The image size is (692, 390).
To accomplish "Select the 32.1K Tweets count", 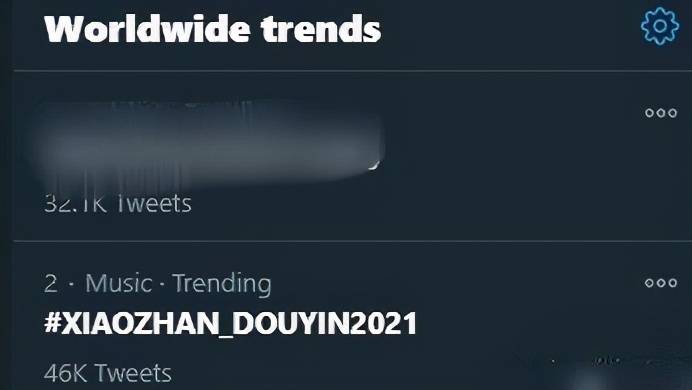I will click(x=118, y=204).
